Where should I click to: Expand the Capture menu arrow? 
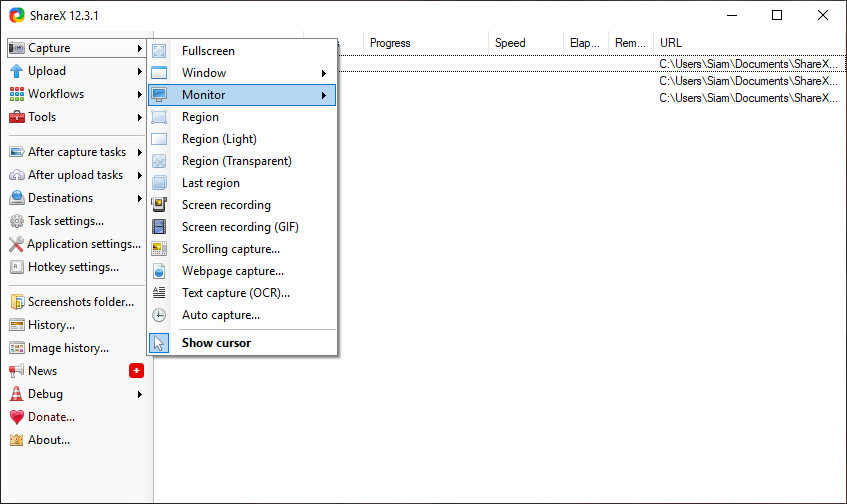pyautogui.click(x=140, y=48)
